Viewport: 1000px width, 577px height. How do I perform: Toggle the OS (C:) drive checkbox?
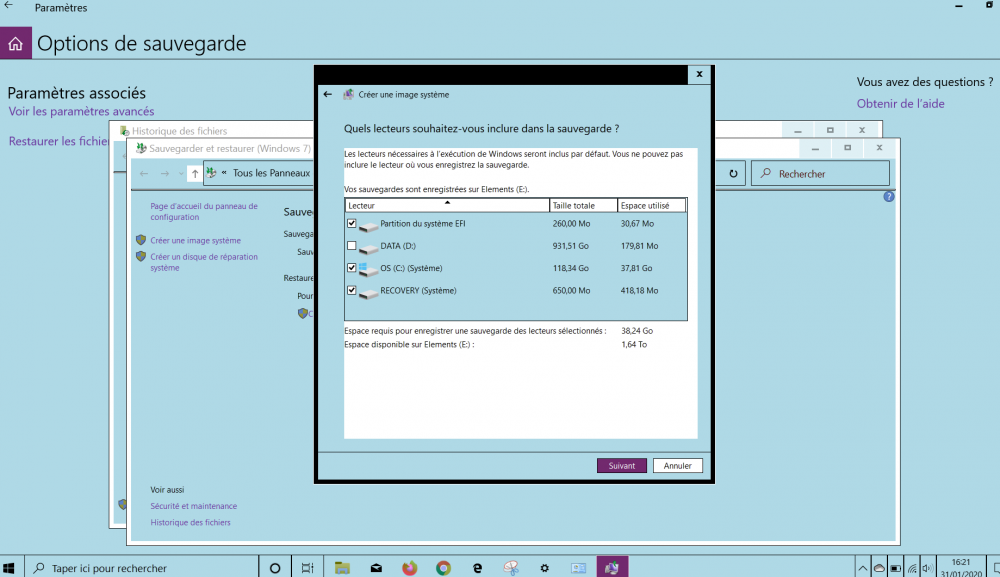[x=351, y=268]
